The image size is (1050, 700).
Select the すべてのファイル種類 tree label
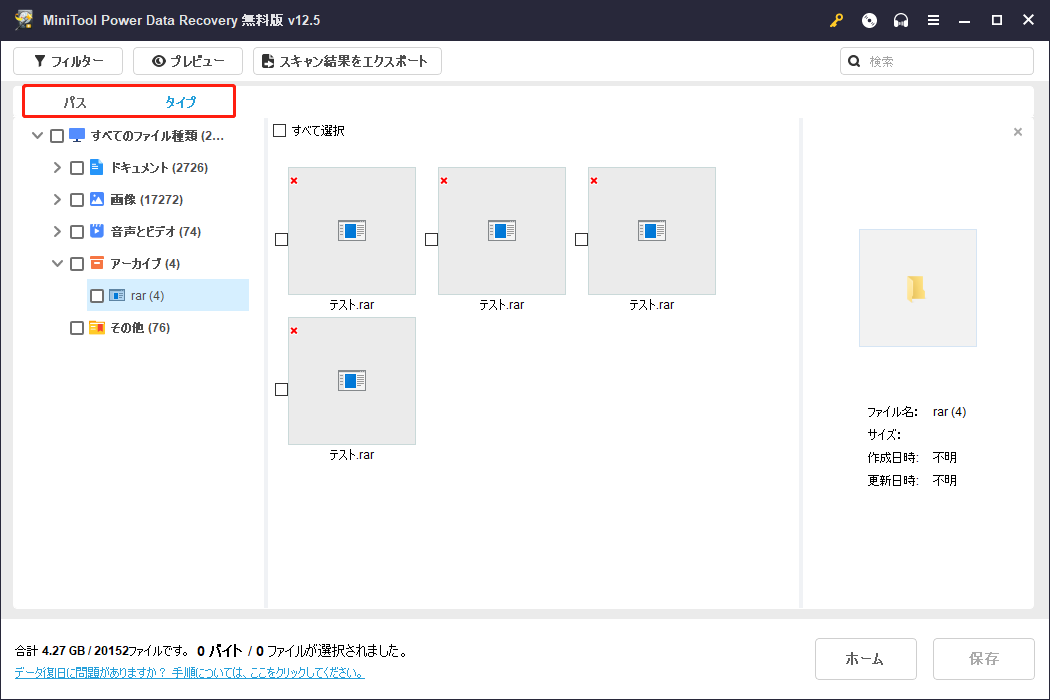pos(157,136)
